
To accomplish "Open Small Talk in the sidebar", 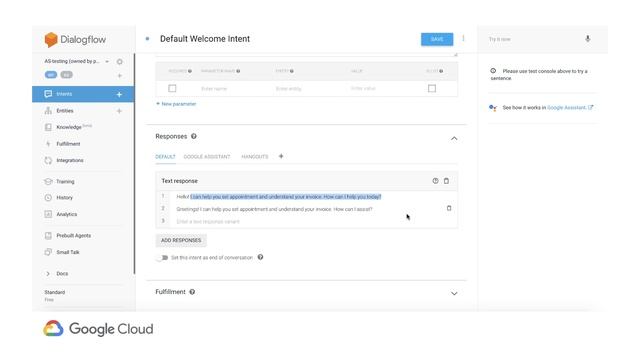I will pyautogui.click(x=68, y=252).
